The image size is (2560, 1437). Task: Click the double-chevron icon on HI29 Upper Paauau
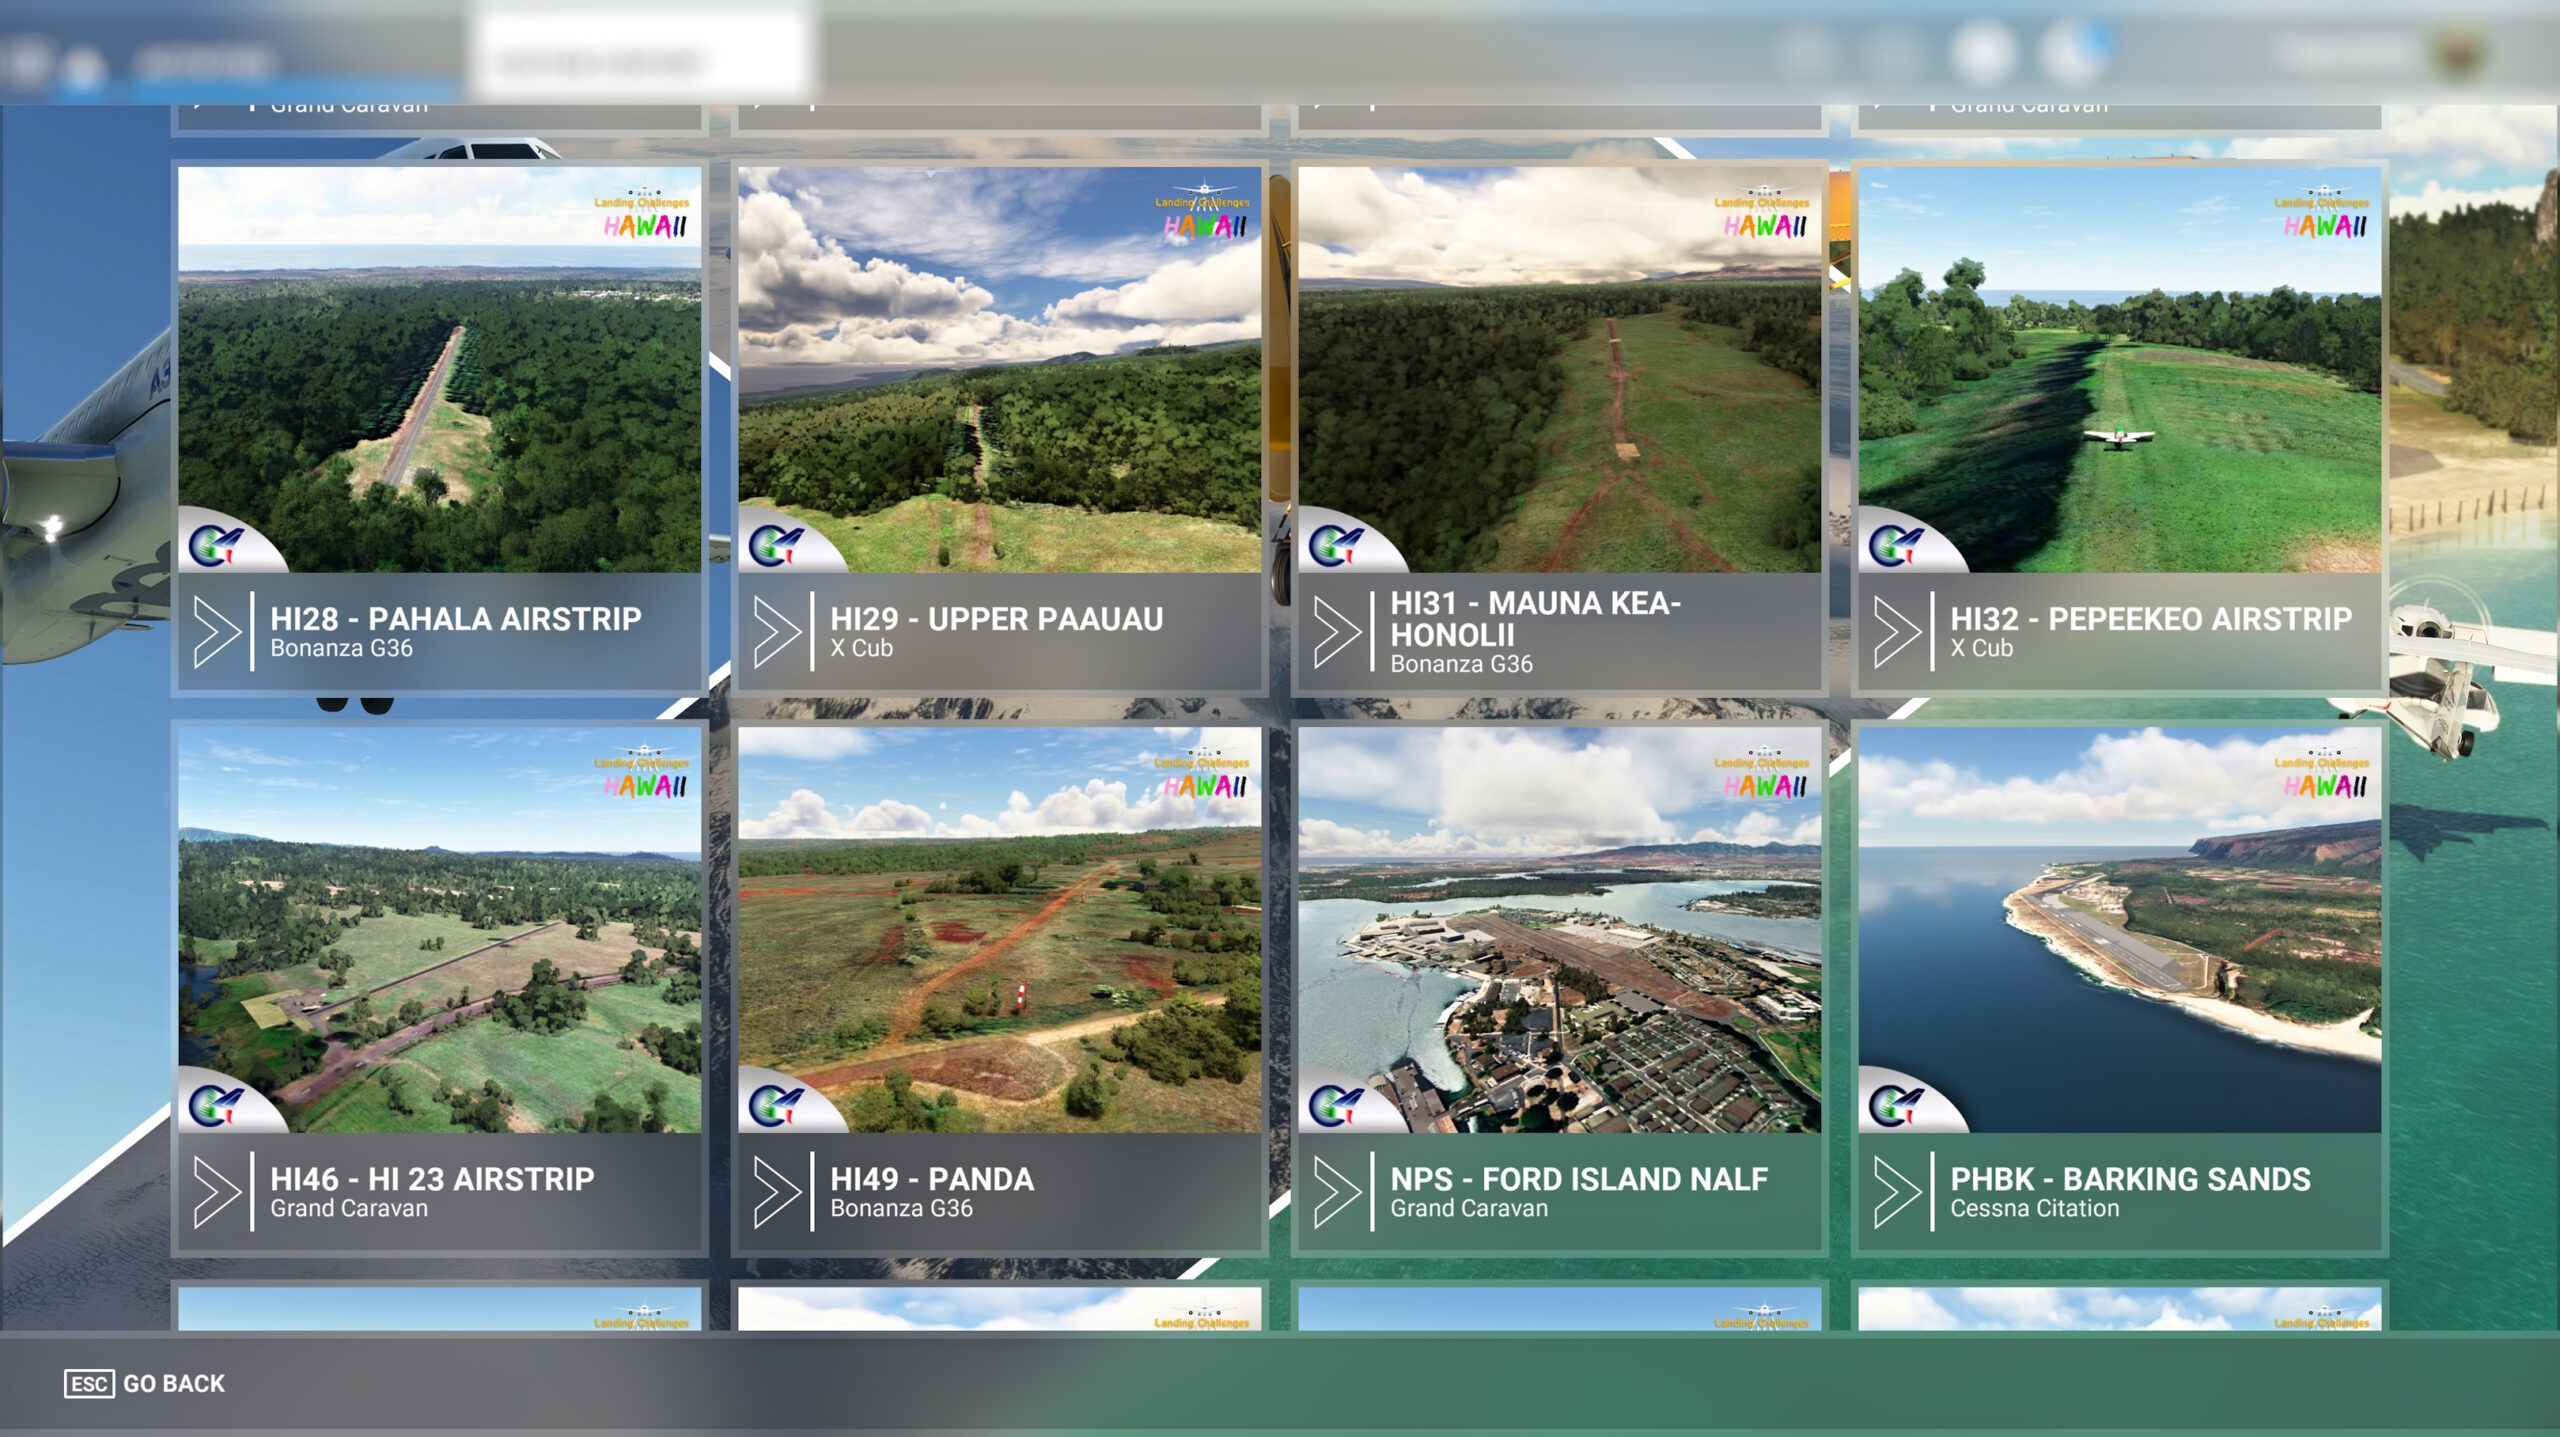tap(777, 632)
